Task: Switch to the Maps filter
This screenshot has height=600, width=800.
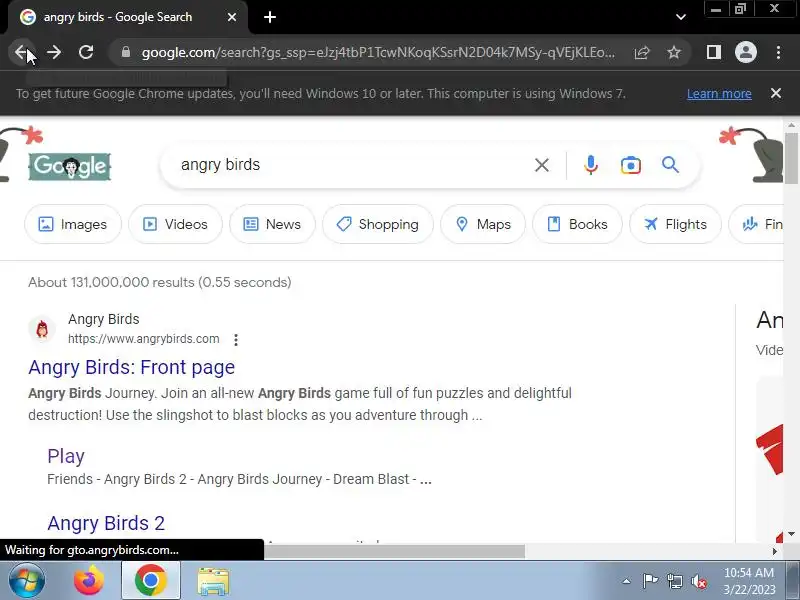Action: (x=483, y=224)
